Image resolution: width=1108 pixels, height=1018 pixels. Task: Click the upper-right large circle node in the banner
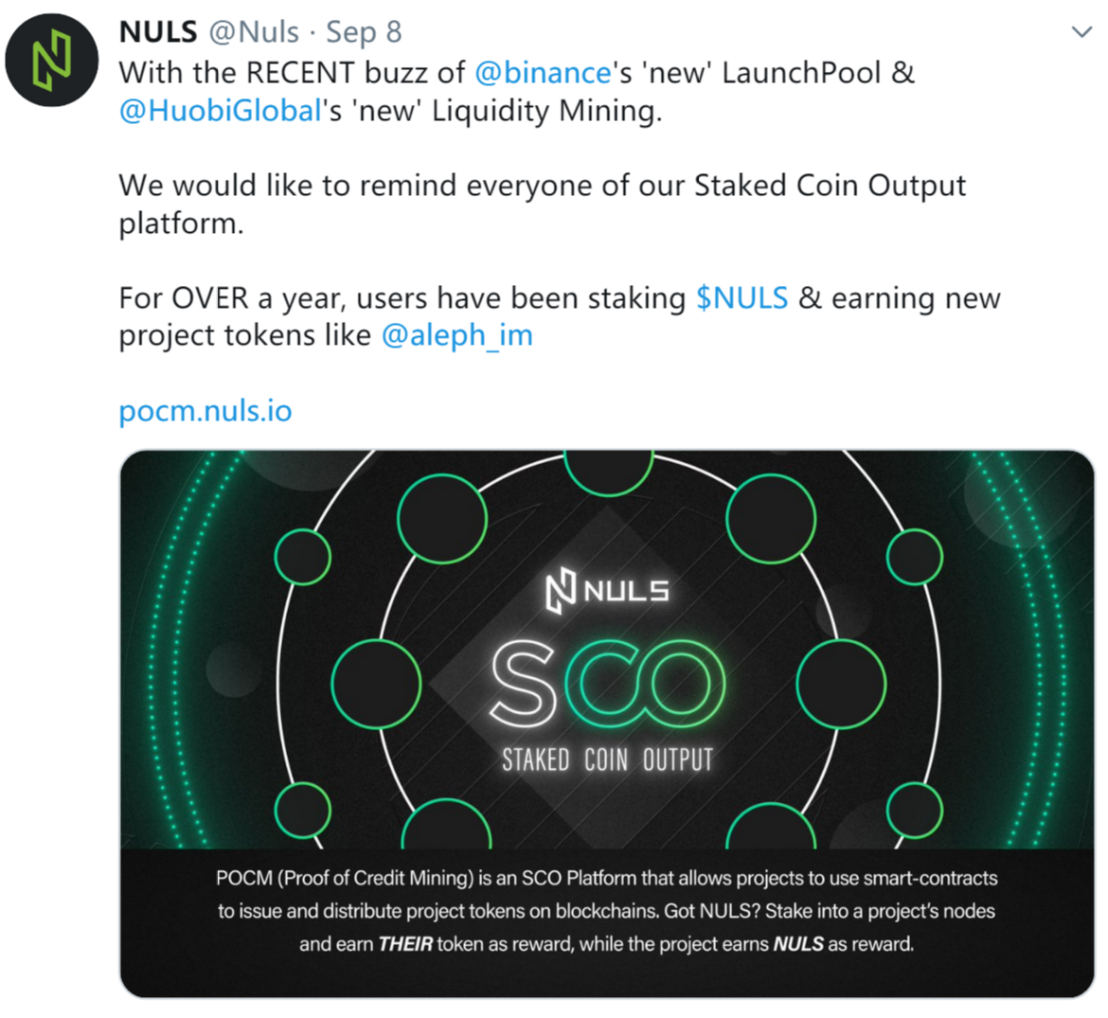771,519
